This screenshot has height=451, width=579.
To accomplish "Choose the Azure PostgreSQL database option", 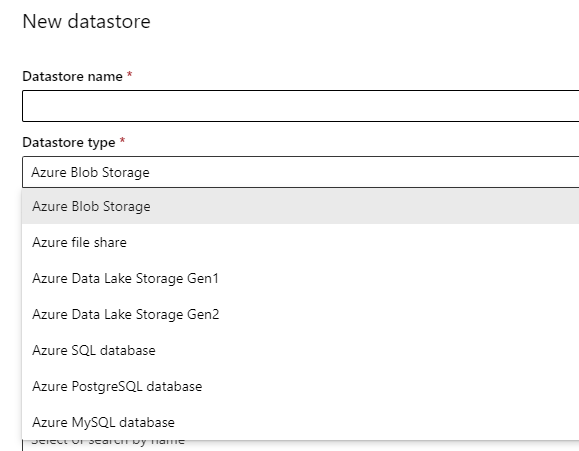I will click(x=301, y=386).
